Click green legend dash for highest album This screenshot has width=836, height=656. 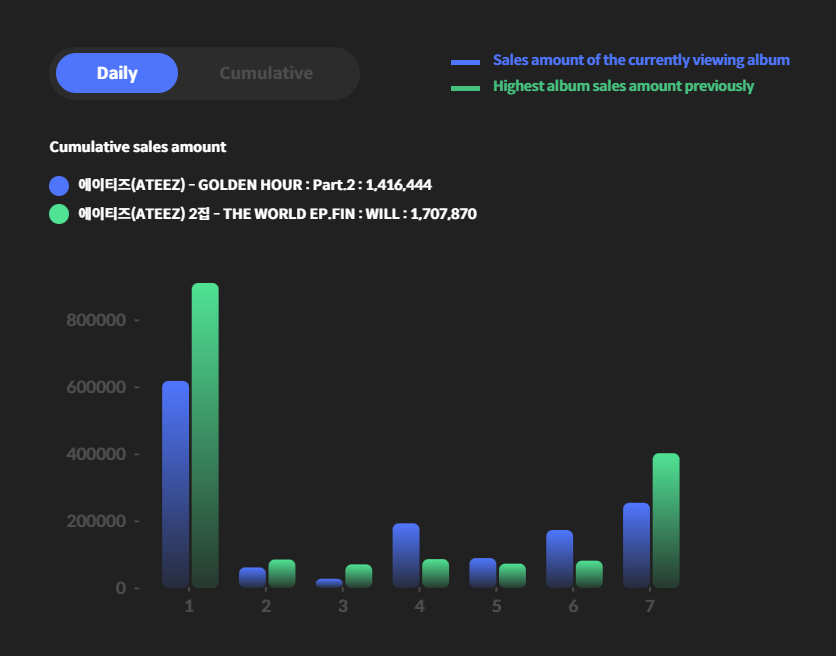point(465,88)
